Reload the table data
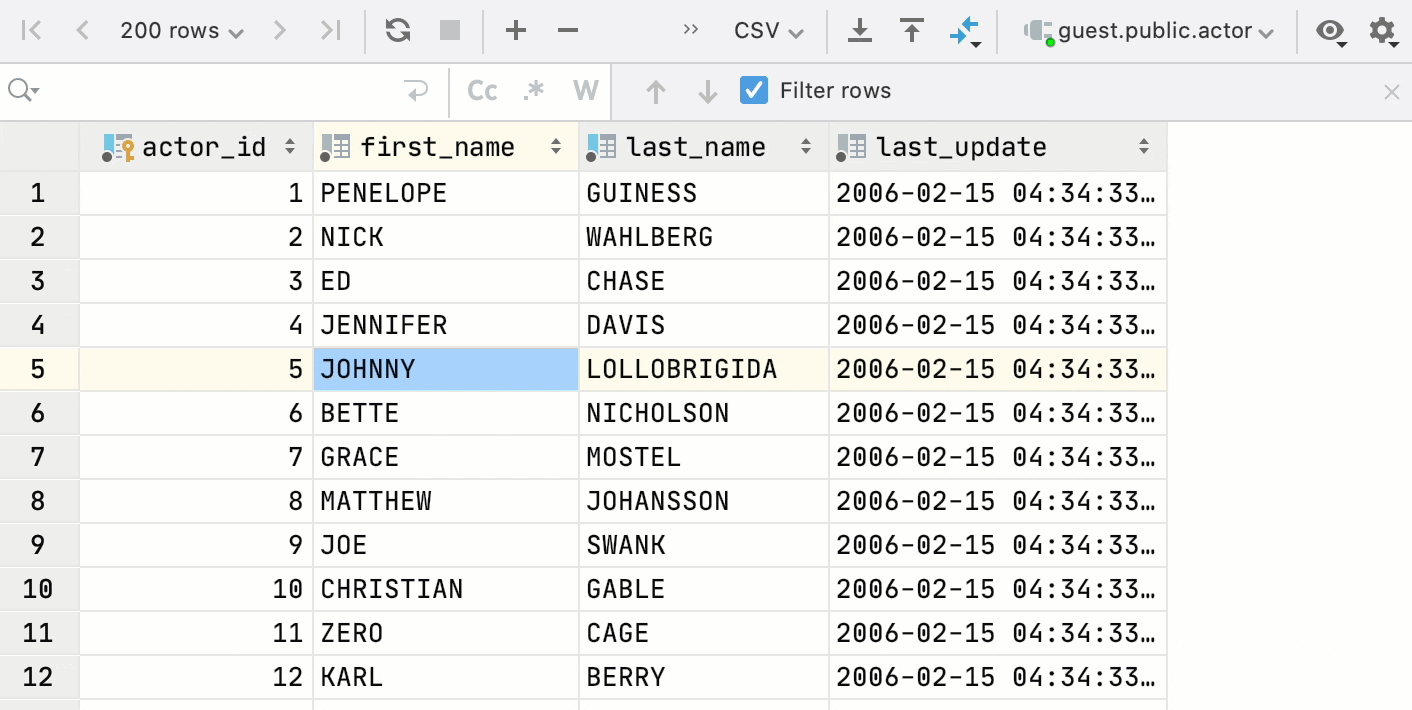The image size is (1412, 710). pos(397,30)
